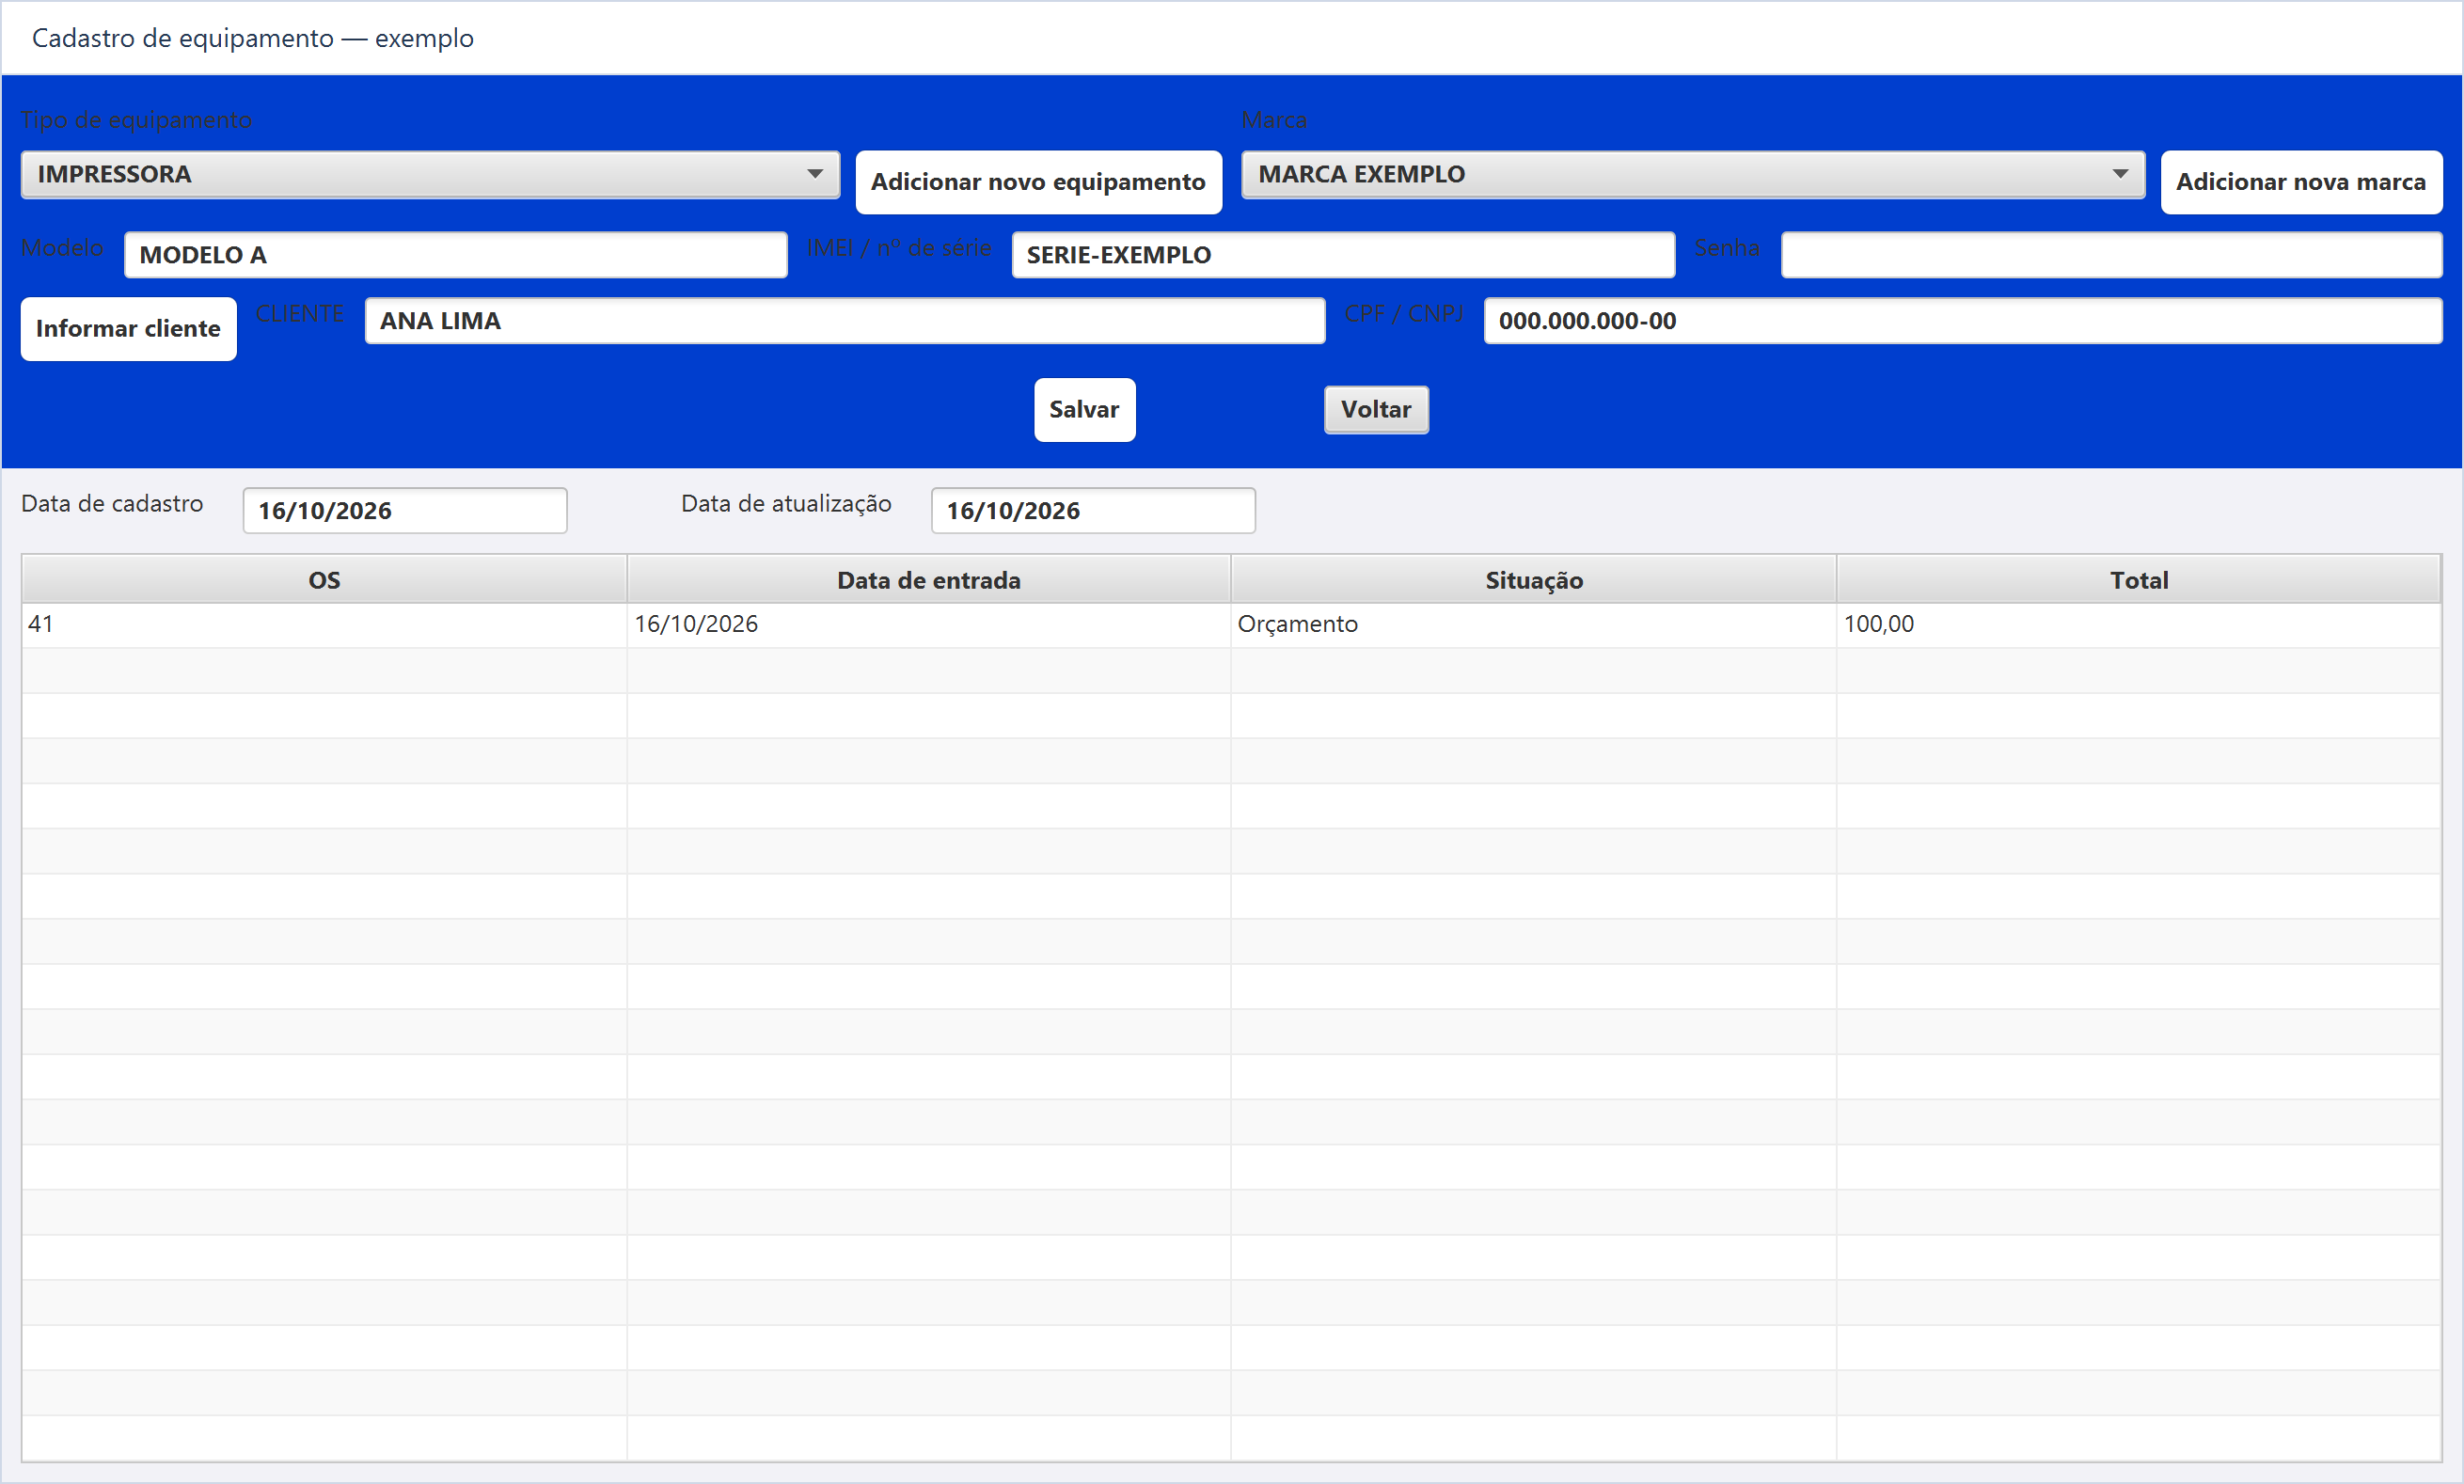Click the 100,00 total cell

[x=2138, y=625]
